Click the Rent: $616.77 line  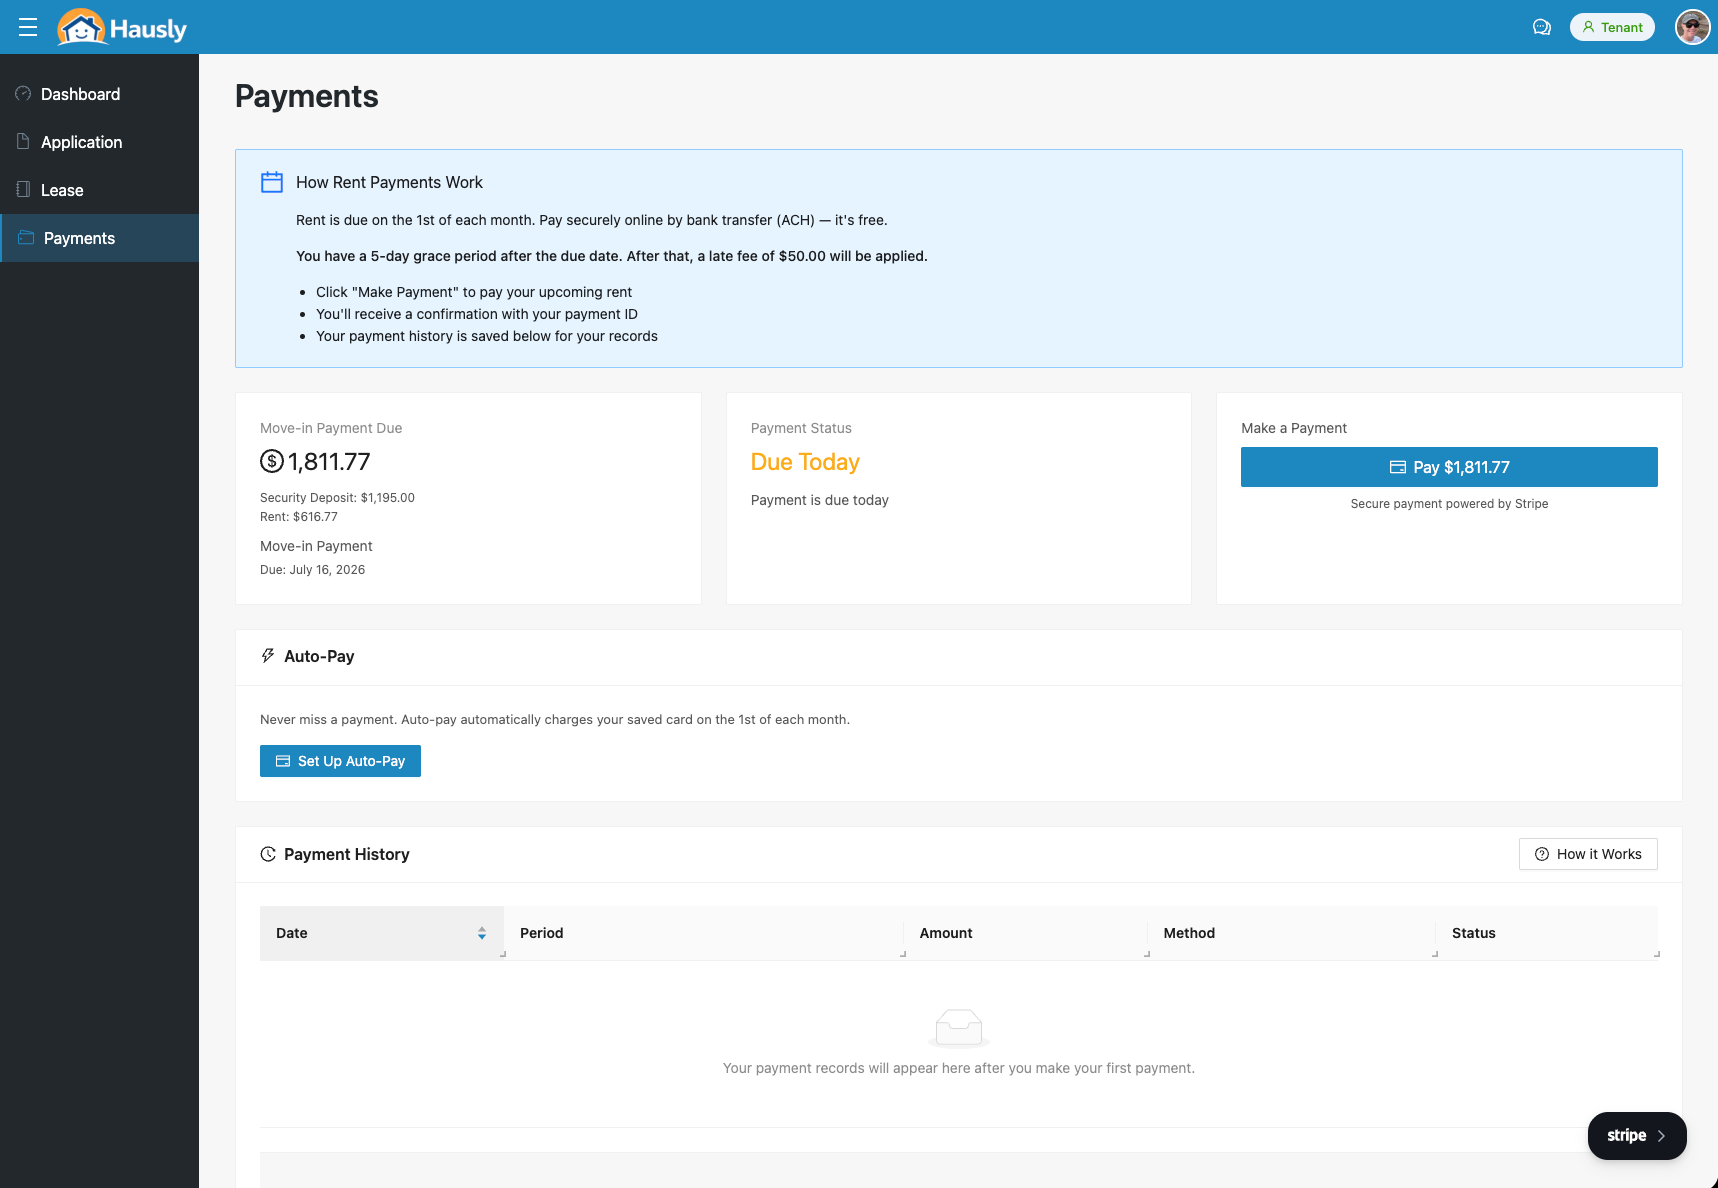299,517
